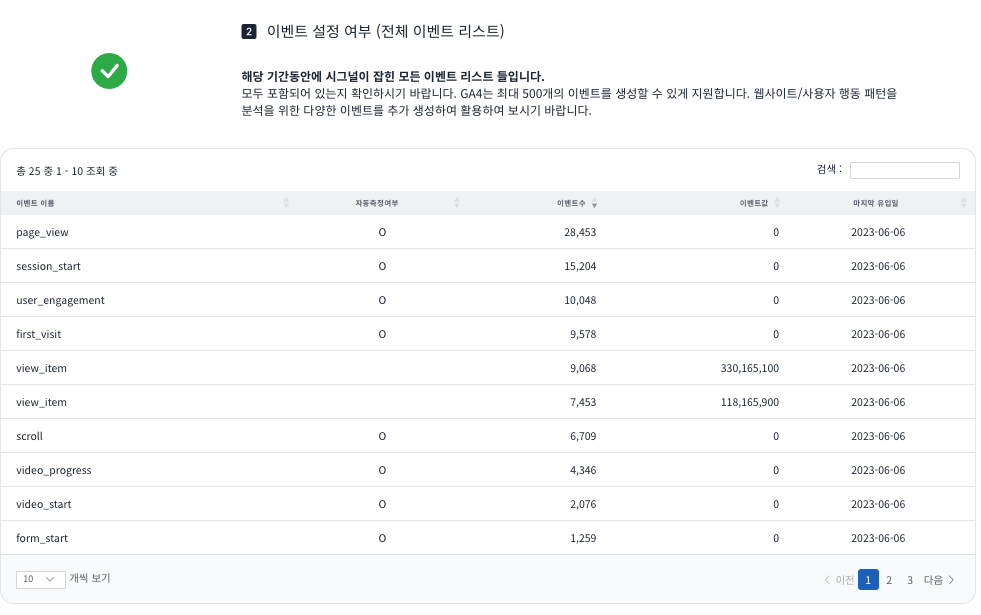
Task: Select the video_progress event row
Action: point(54,470)
